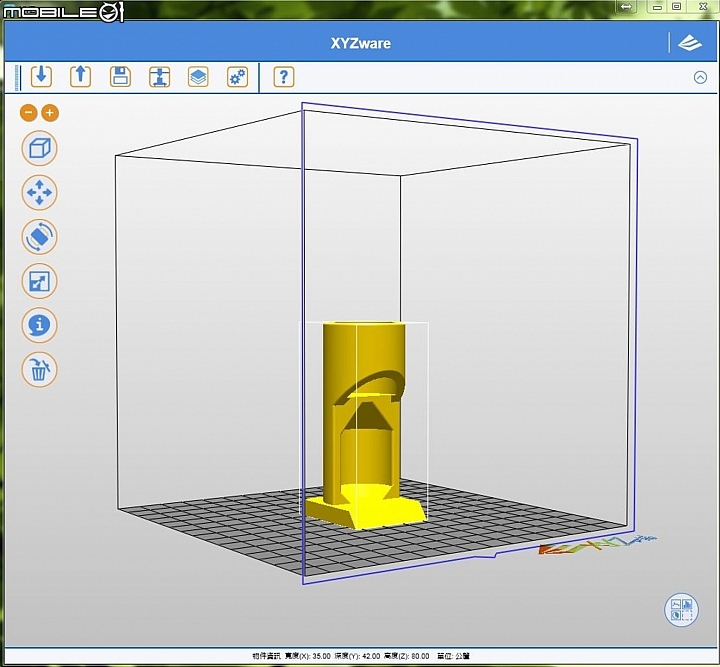This screenshot has width=720, height=667.
Task: Click the width (X) 35.00 value
Action: [321, 656]
